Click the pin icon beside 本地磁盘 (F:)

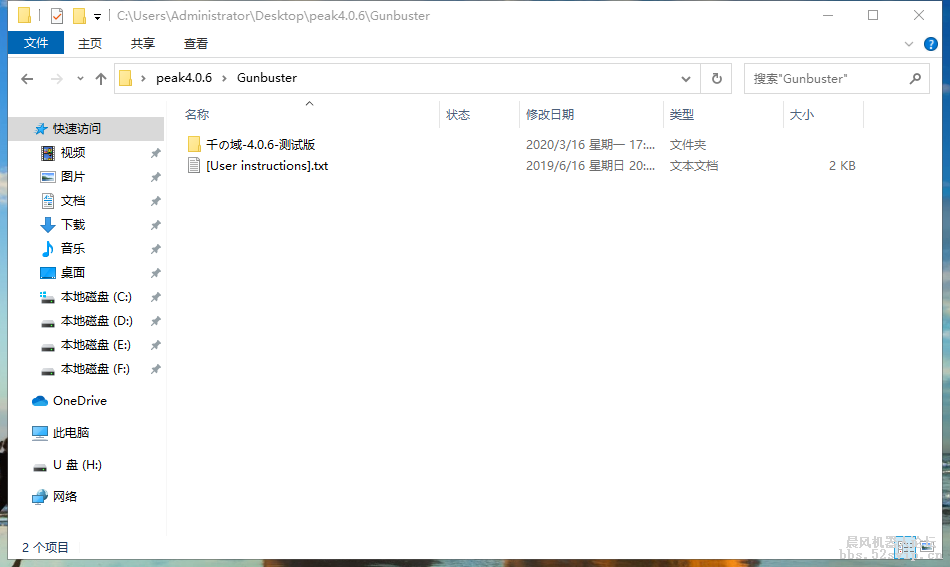156,369
